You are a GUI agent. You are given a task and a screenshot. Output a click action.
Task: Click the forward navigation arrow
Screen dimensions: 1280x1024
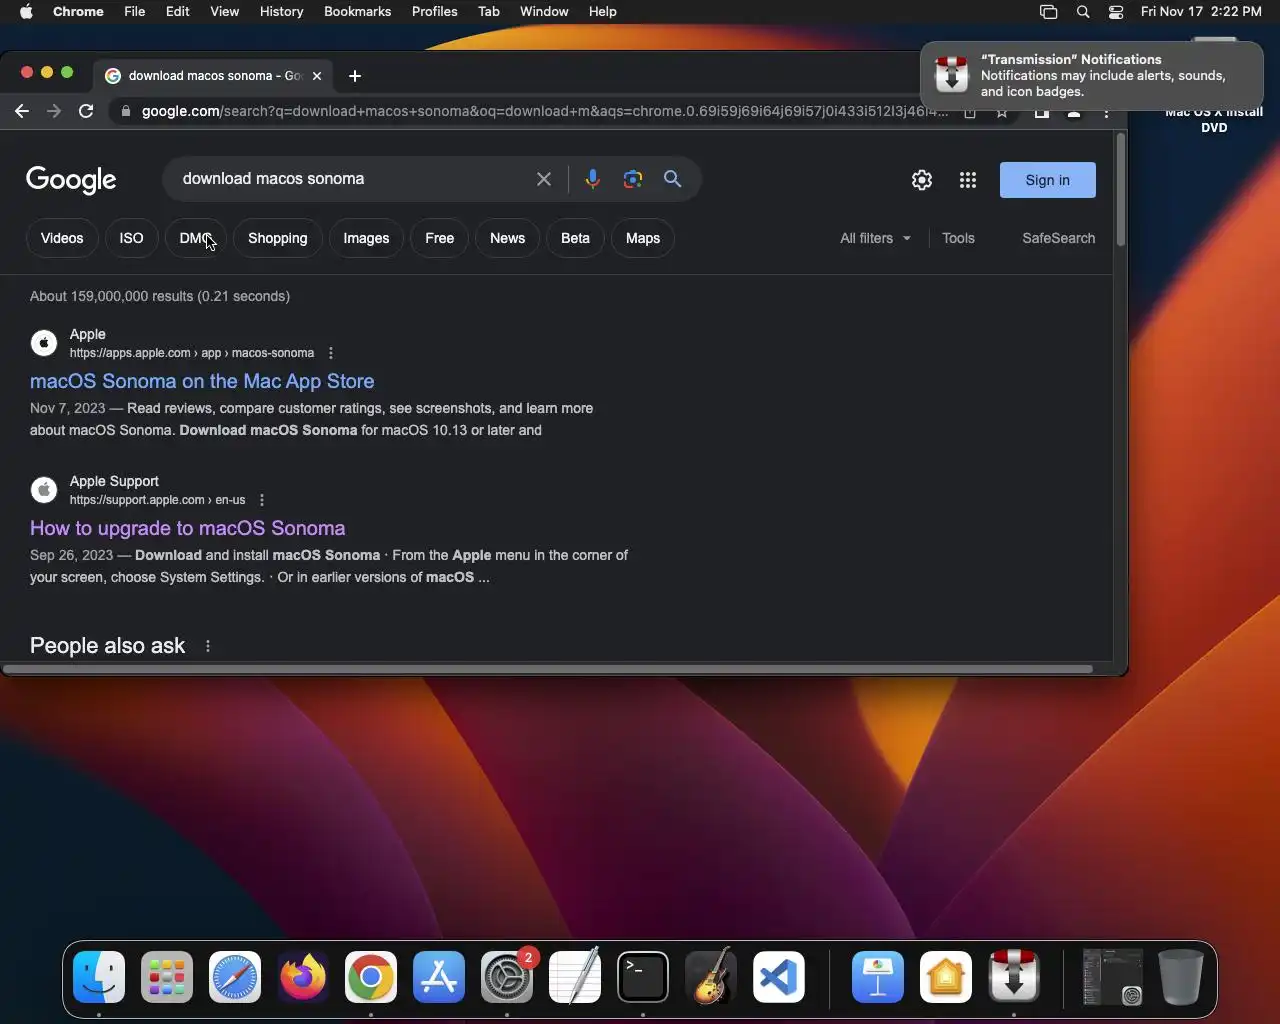tap(54, 111)
